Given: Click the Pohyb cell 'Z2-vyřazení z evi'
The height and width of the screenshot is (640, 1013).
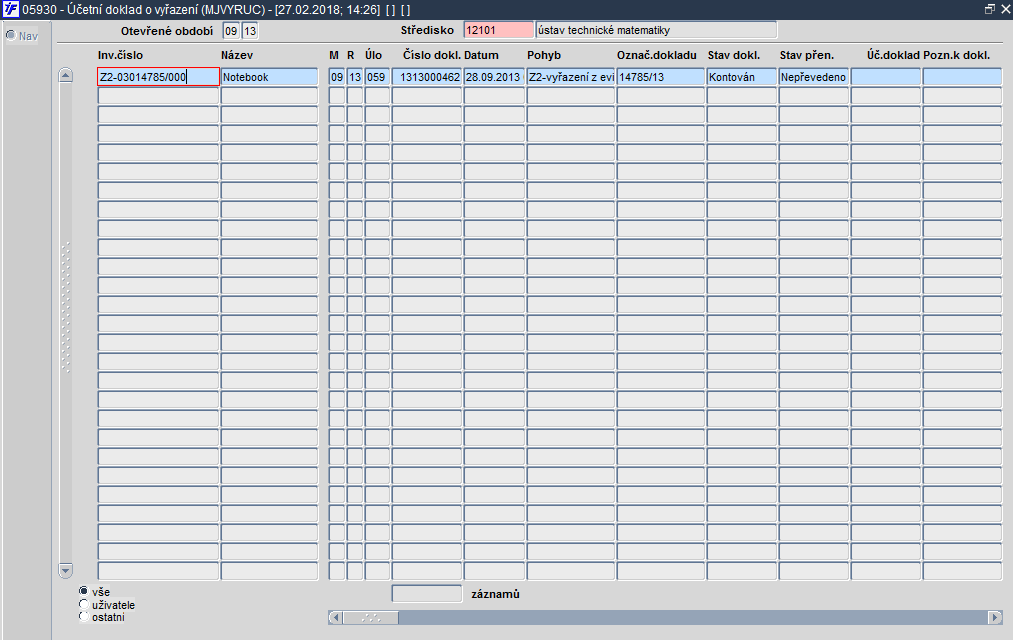Looking at the screenshot, I should [570, 77].
